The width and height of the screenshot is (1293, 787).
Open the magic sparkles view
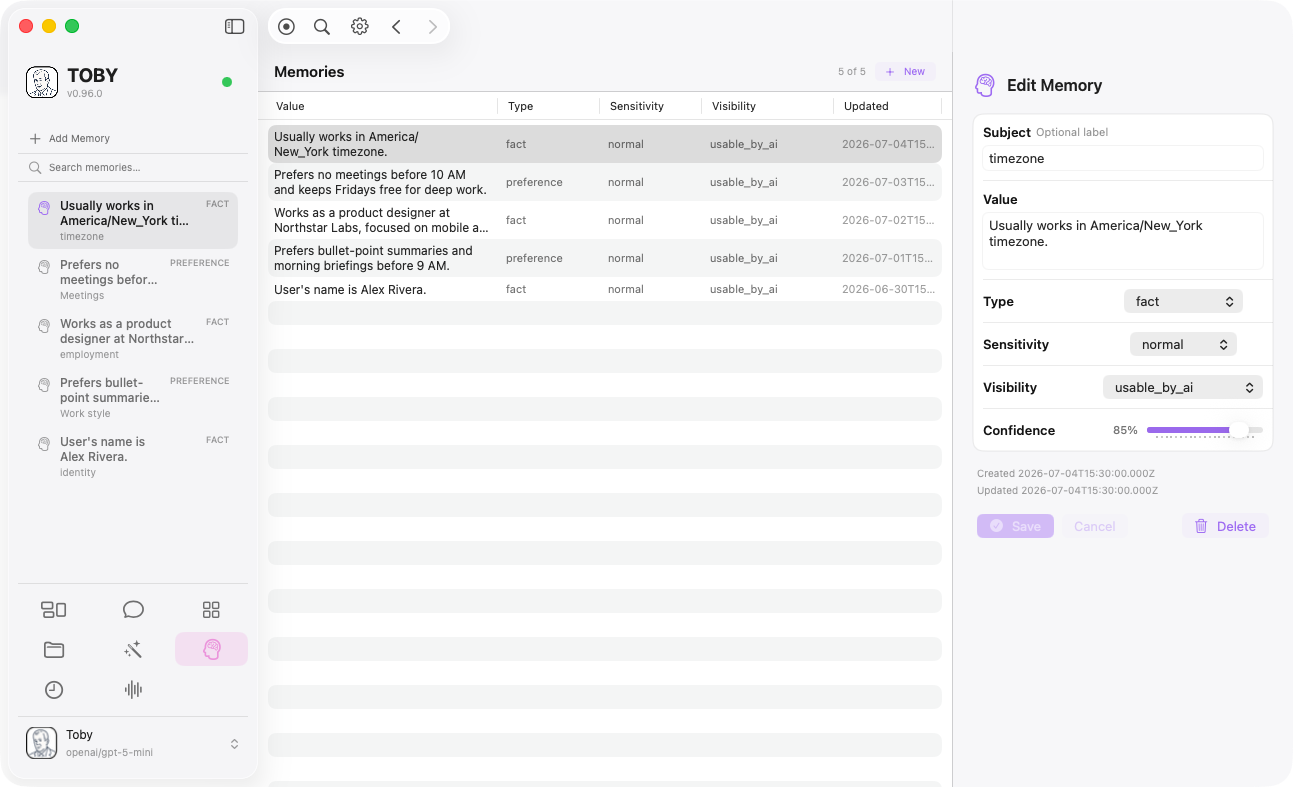click(133, 650)
